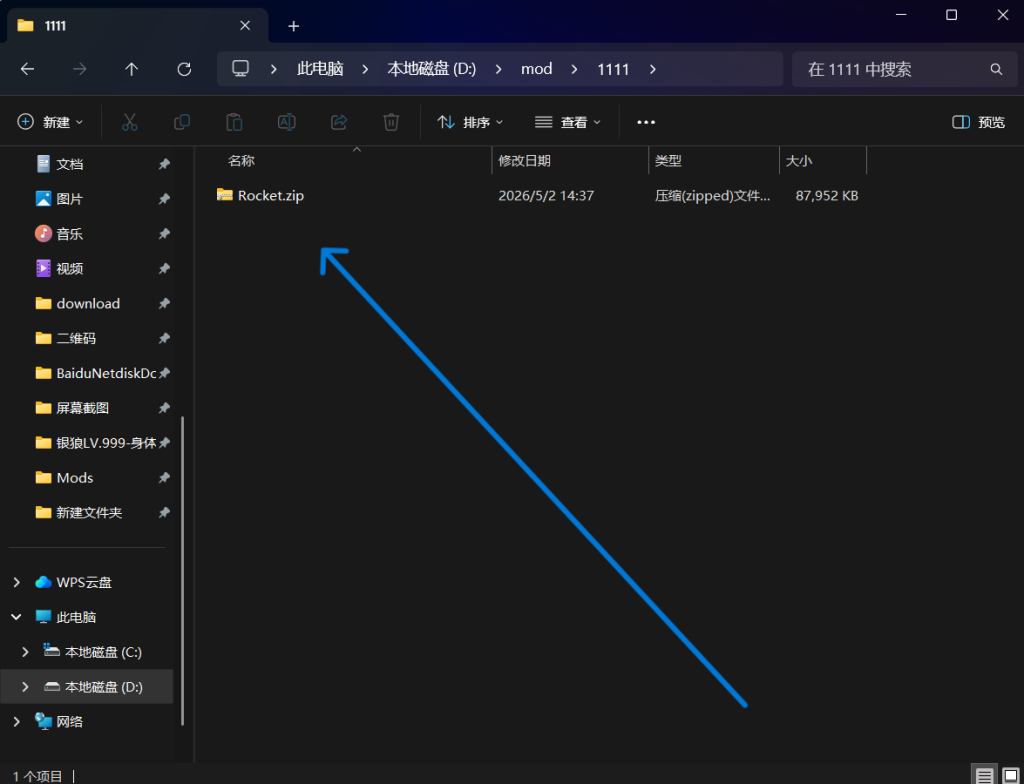Open 视频 in the sidebar

tap(69, 269)
